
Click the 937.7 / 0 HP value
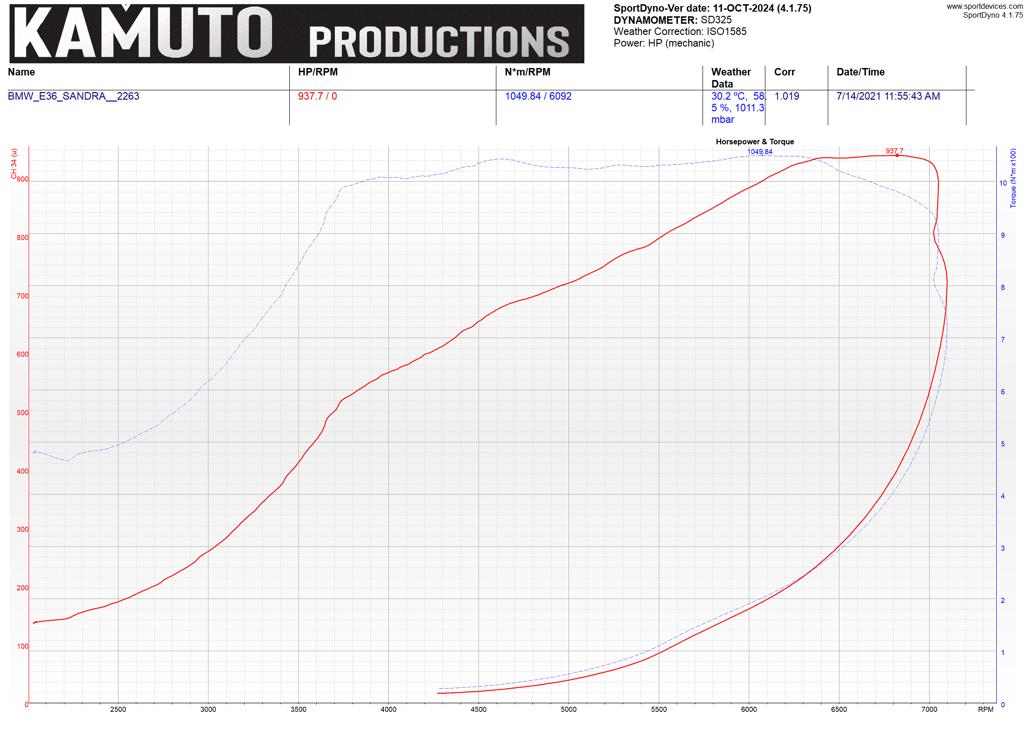coord(317,96)
